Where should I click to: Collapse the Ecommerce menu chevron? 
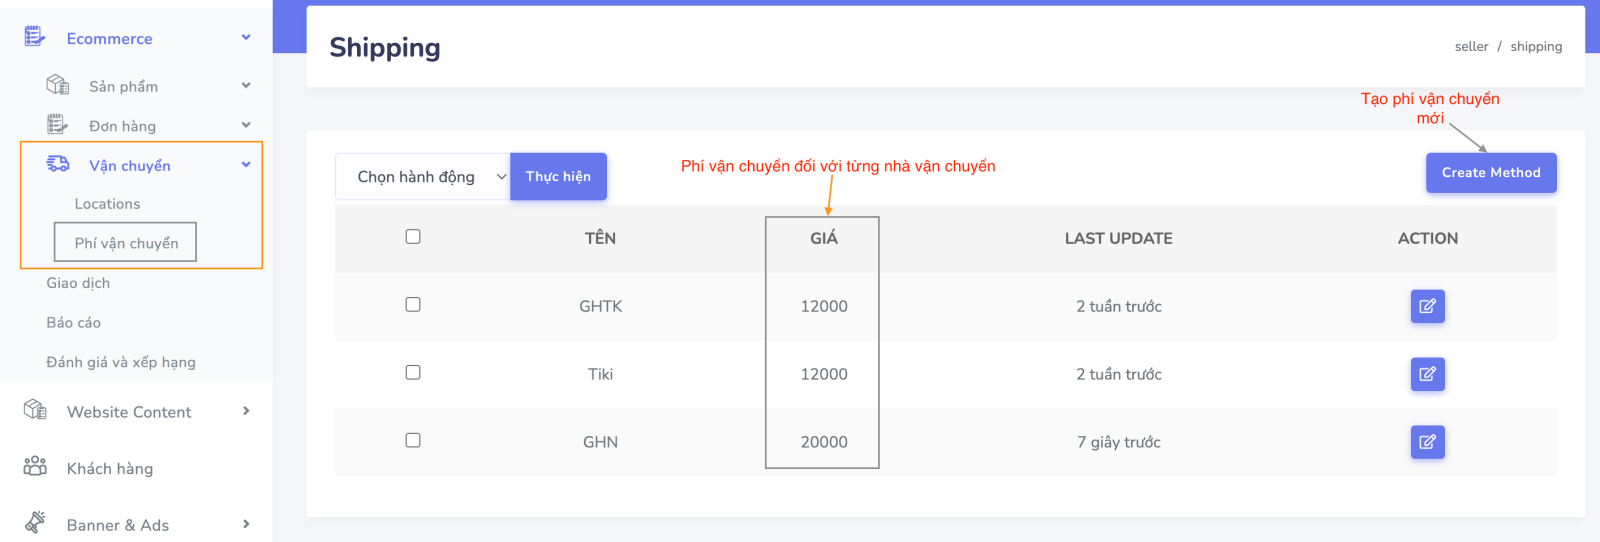pos(246,38)
